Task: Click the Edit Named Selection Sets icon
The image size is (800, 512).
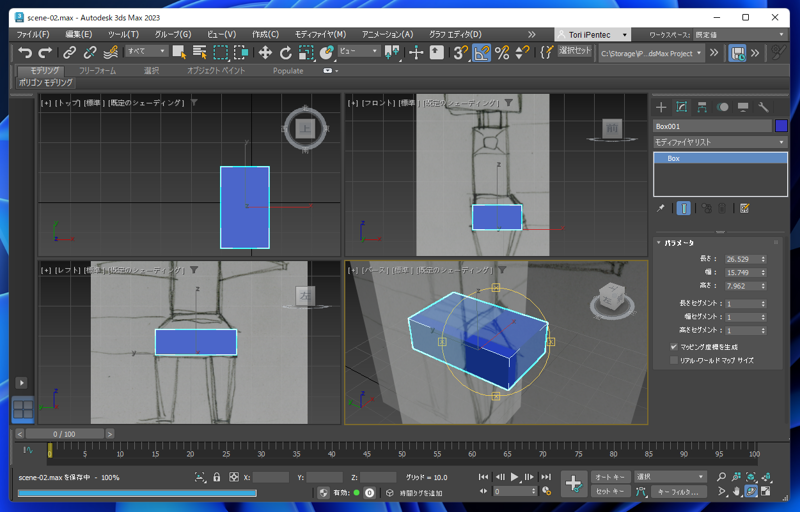Action: [x=546, y=52]
